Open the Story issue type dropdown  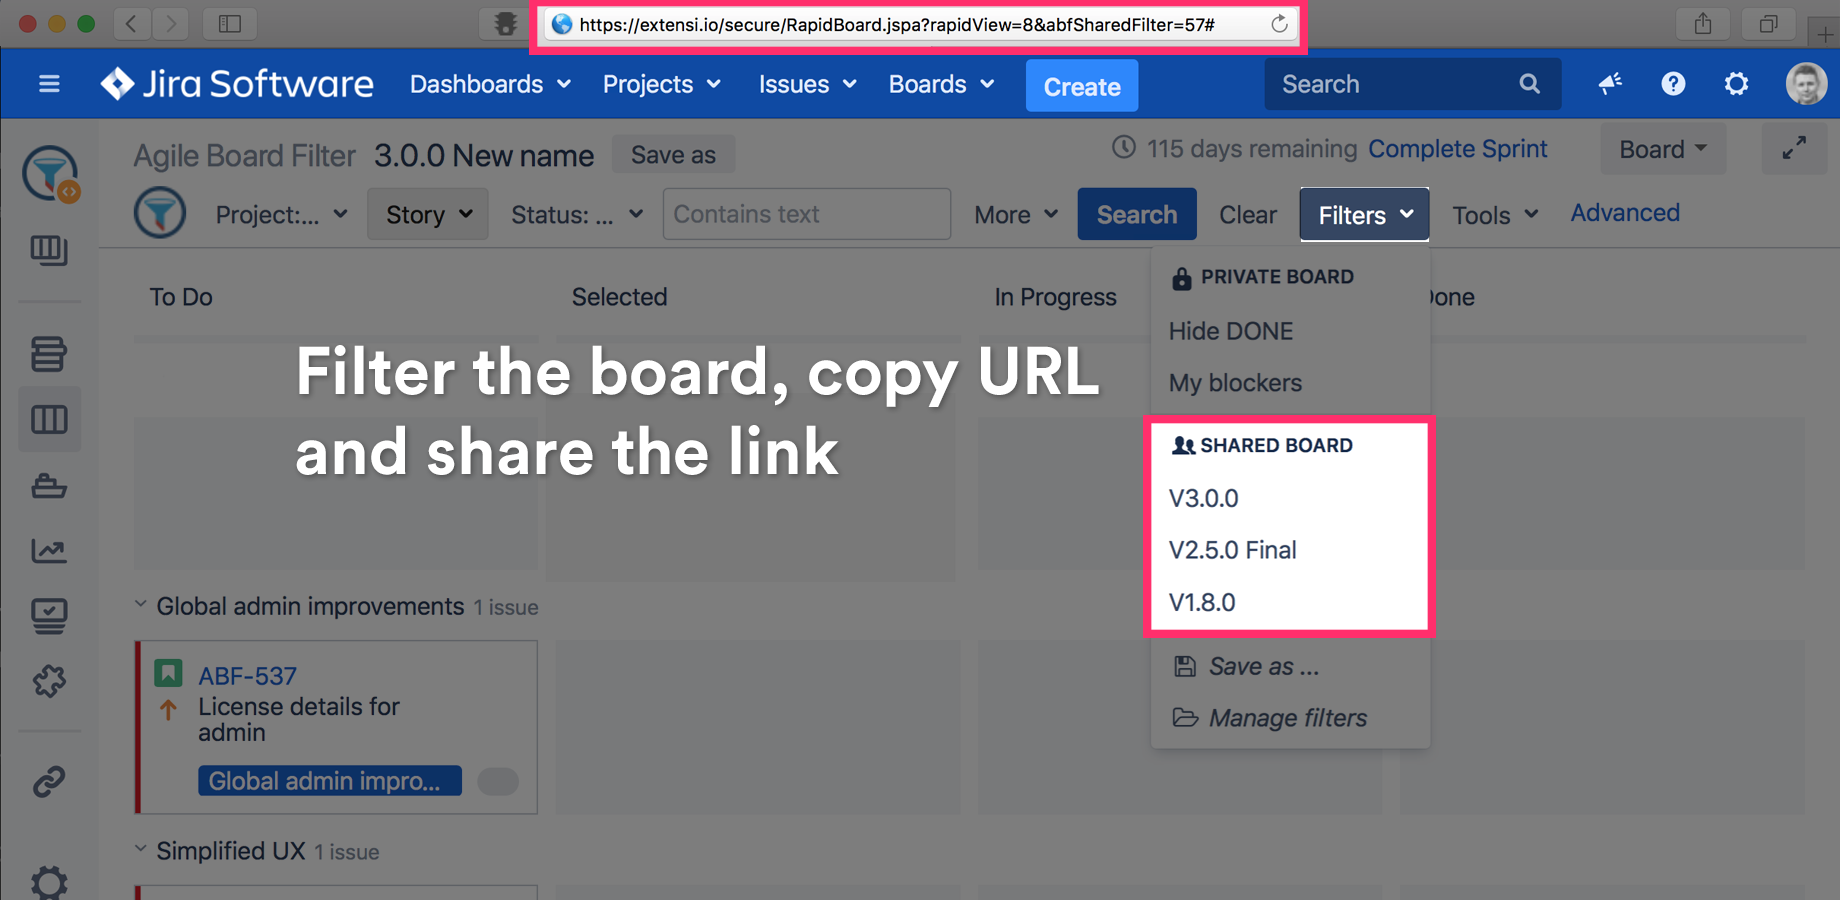click(428, 214)
